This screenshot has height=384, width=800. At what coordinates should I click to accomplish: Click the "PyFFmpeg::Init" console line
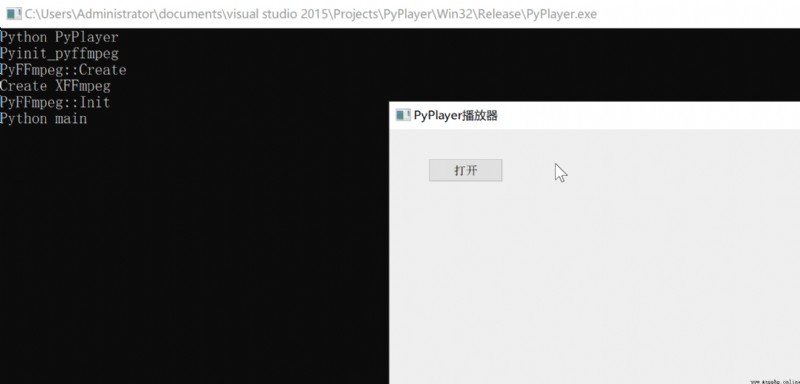55,103
